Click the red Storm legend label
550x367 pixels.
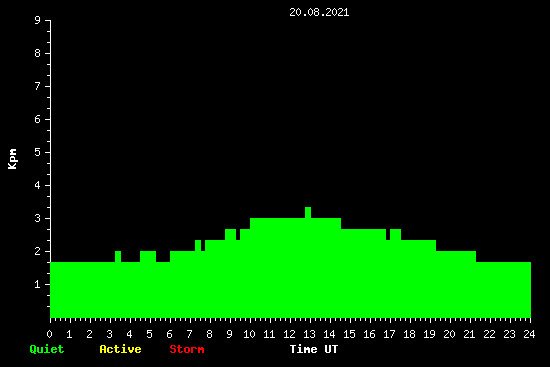click(x=187, y=349)
